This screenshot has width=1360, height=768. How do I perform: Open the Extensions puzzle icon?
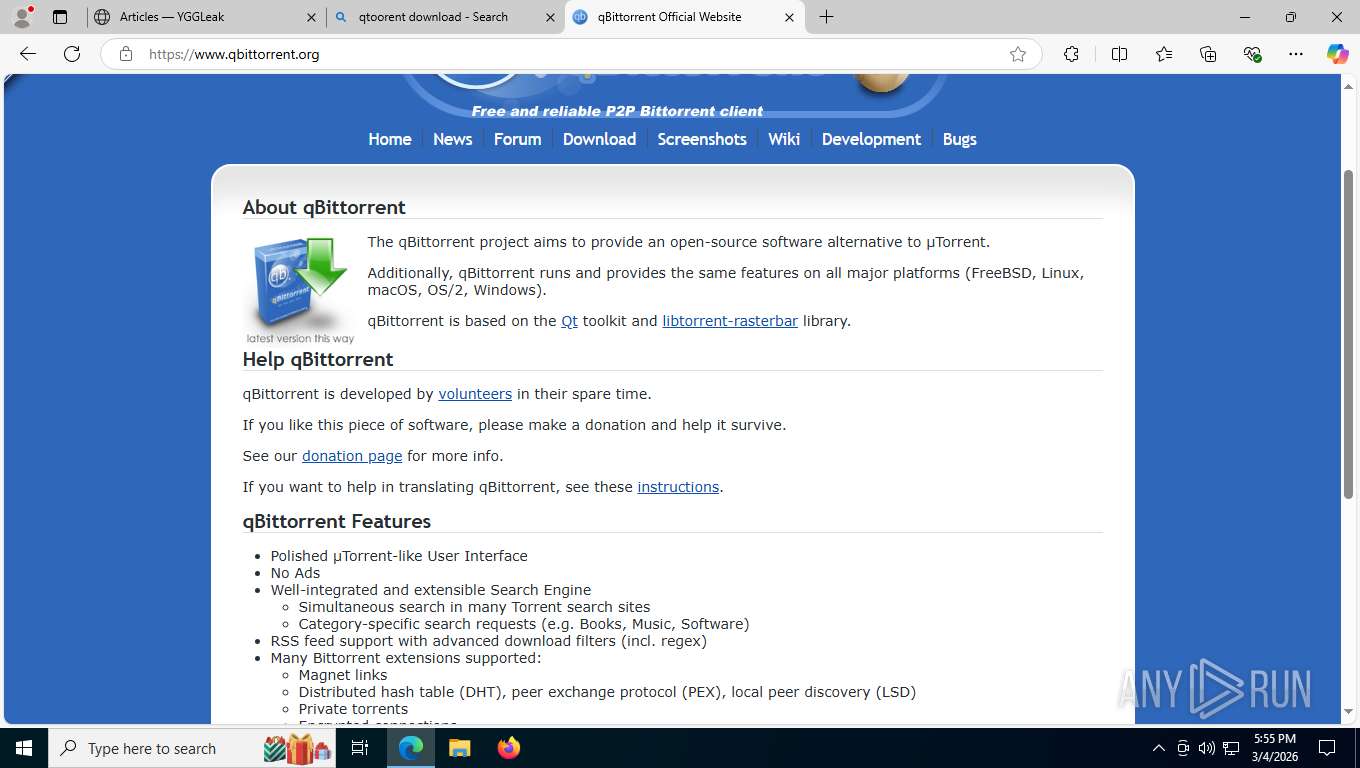(x=1071, y=54)
